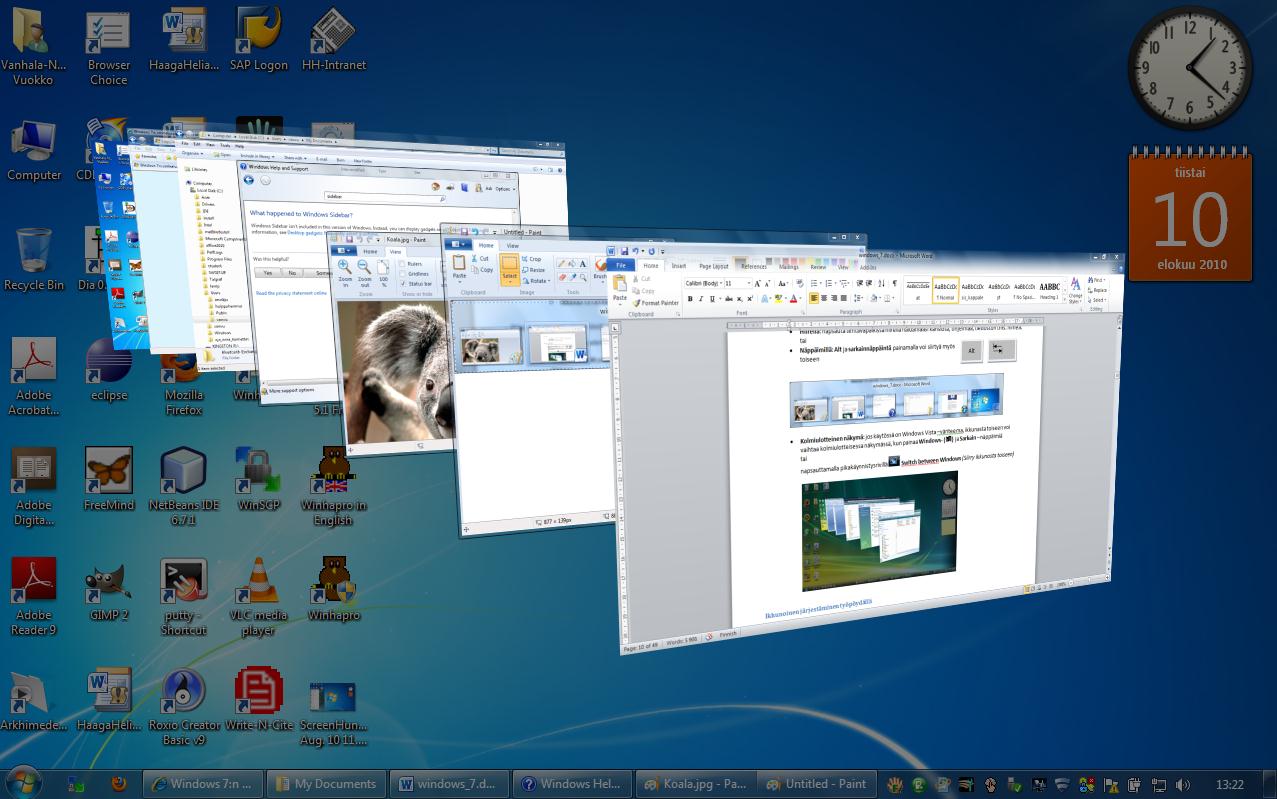Open the Organize dropdown in the Explorer window
The height and width of the screenshot is (799, 1277).
[192, 154]
